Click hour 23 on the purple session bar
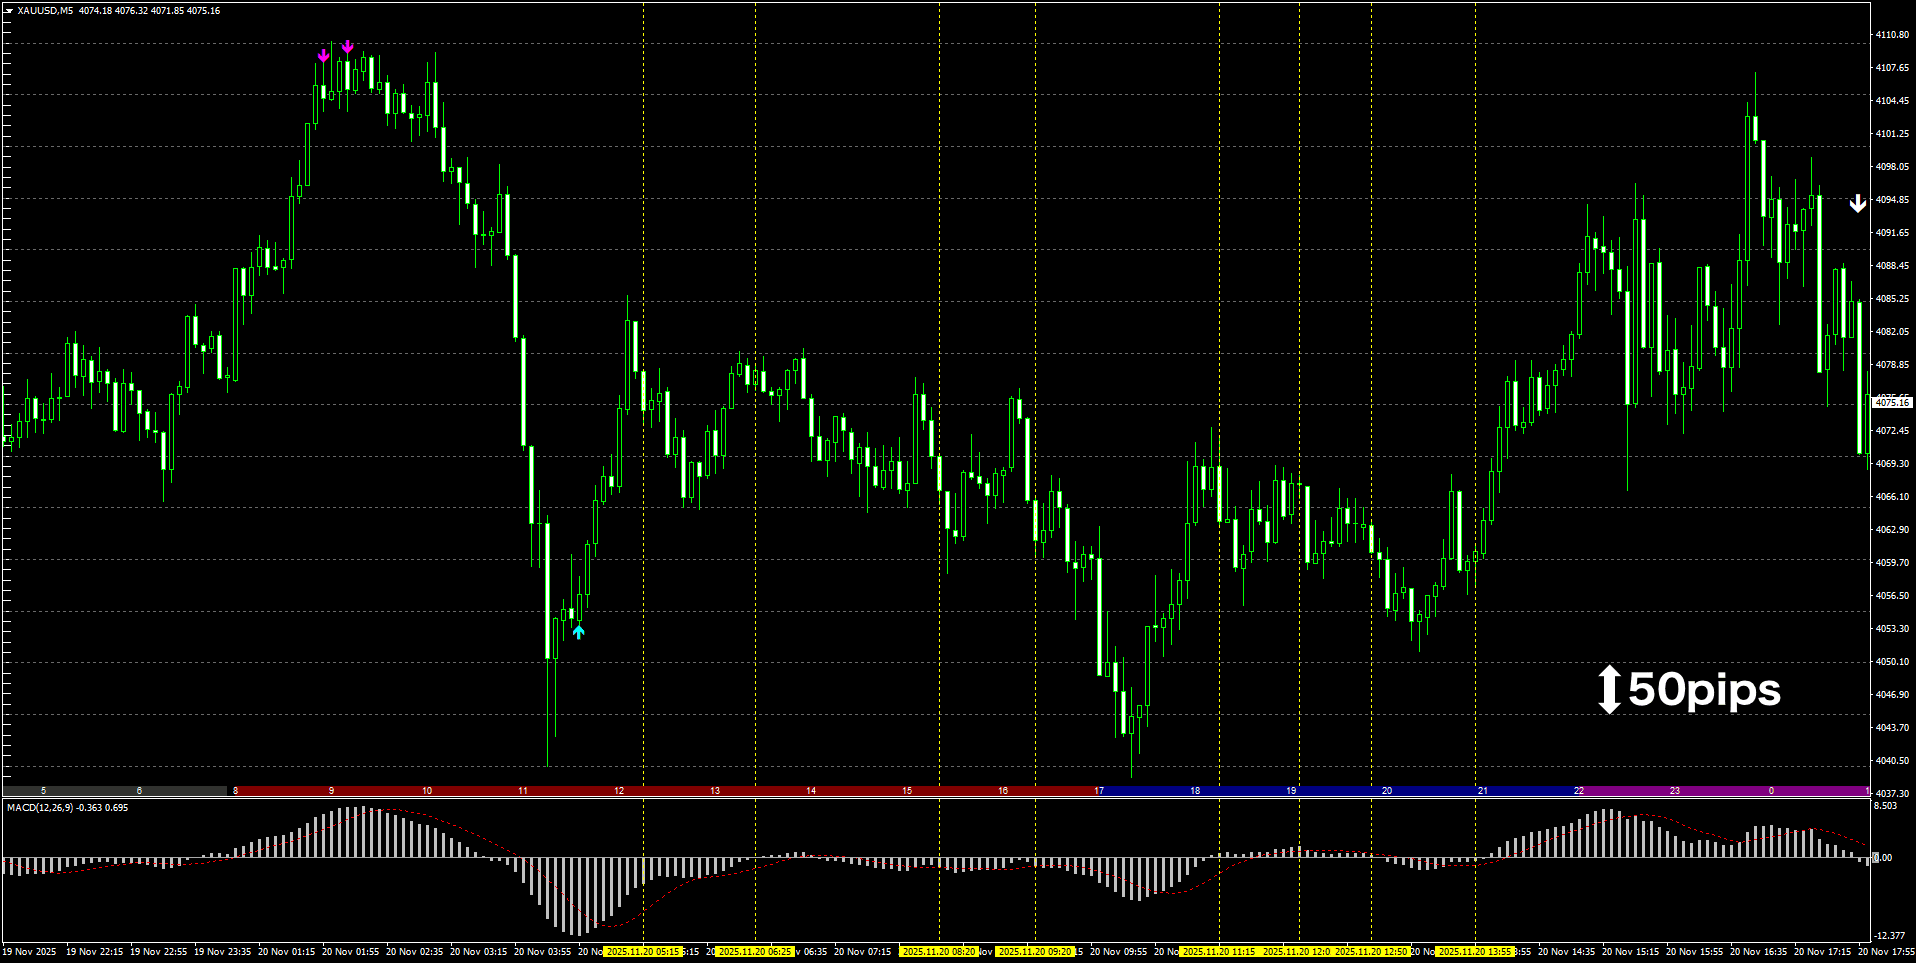Image resolution: width=1916 pixels, height=963 pixels. tap(1675, 790)
